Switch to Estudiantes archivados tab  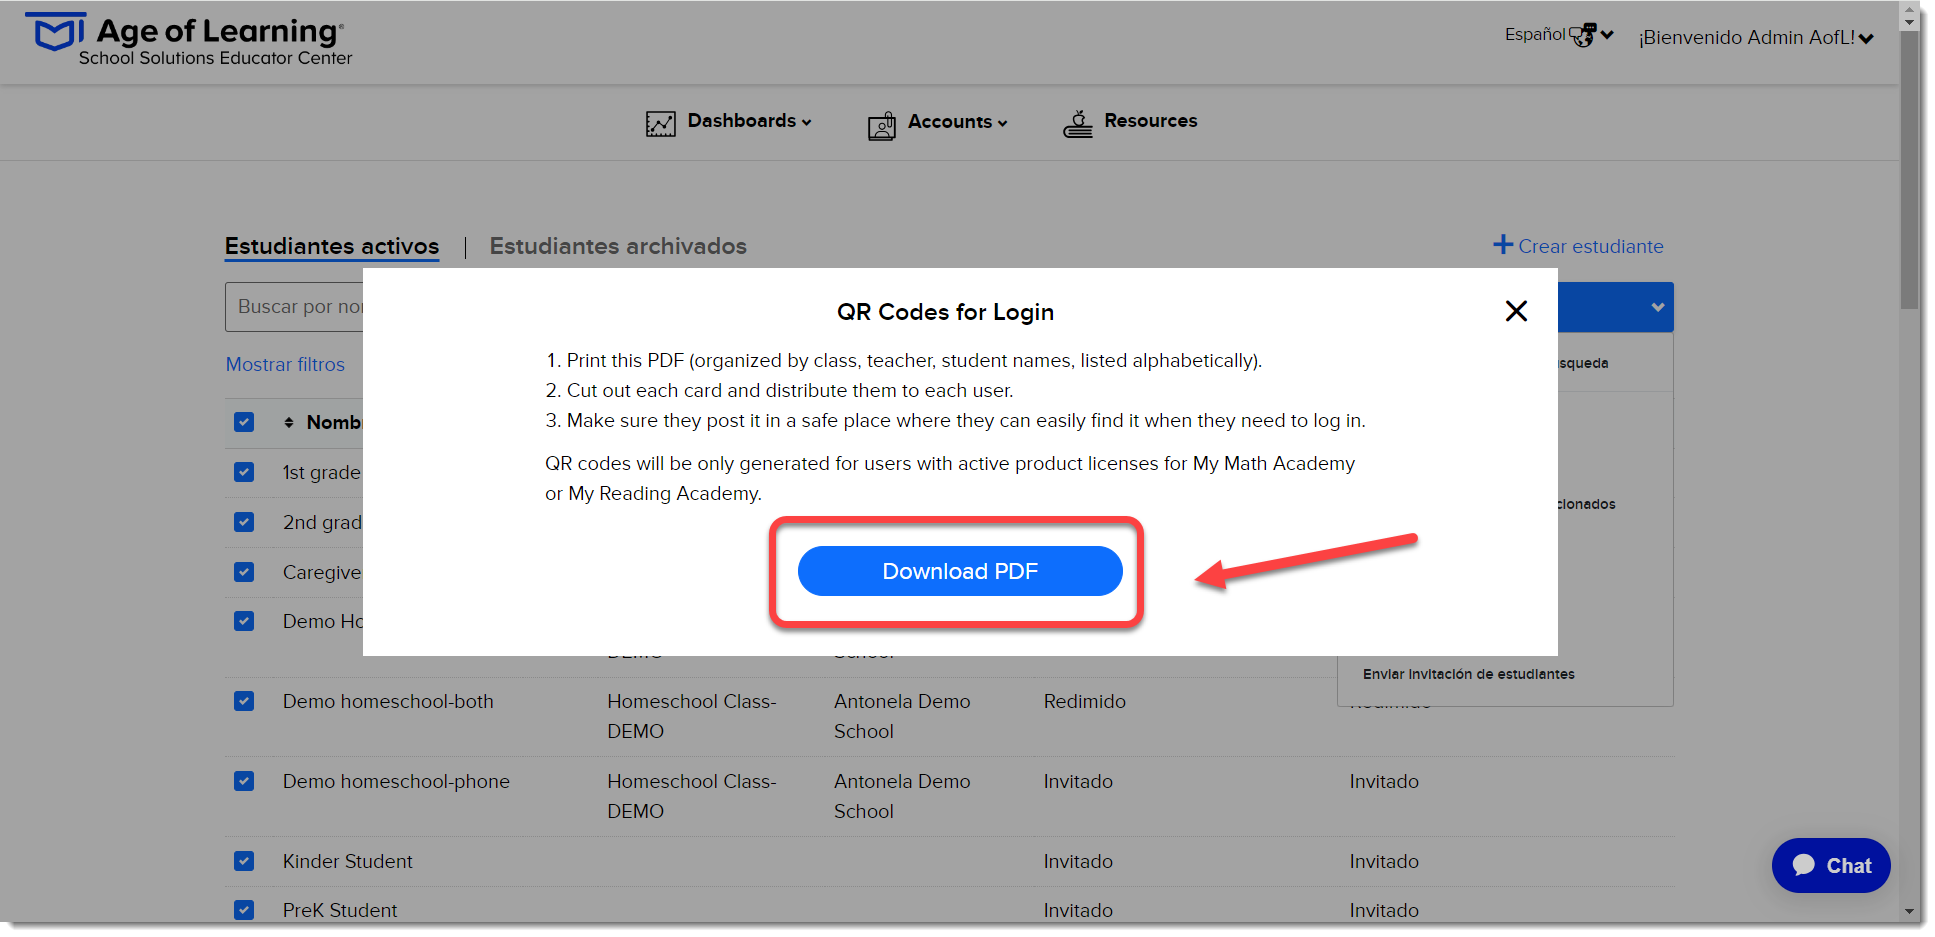pyautogui.click(x=618, y=246)
